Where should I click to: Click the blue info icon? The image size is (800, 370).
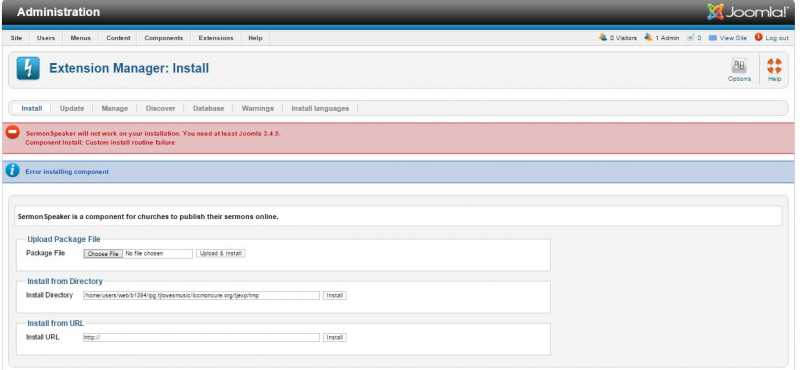point(13,170)
